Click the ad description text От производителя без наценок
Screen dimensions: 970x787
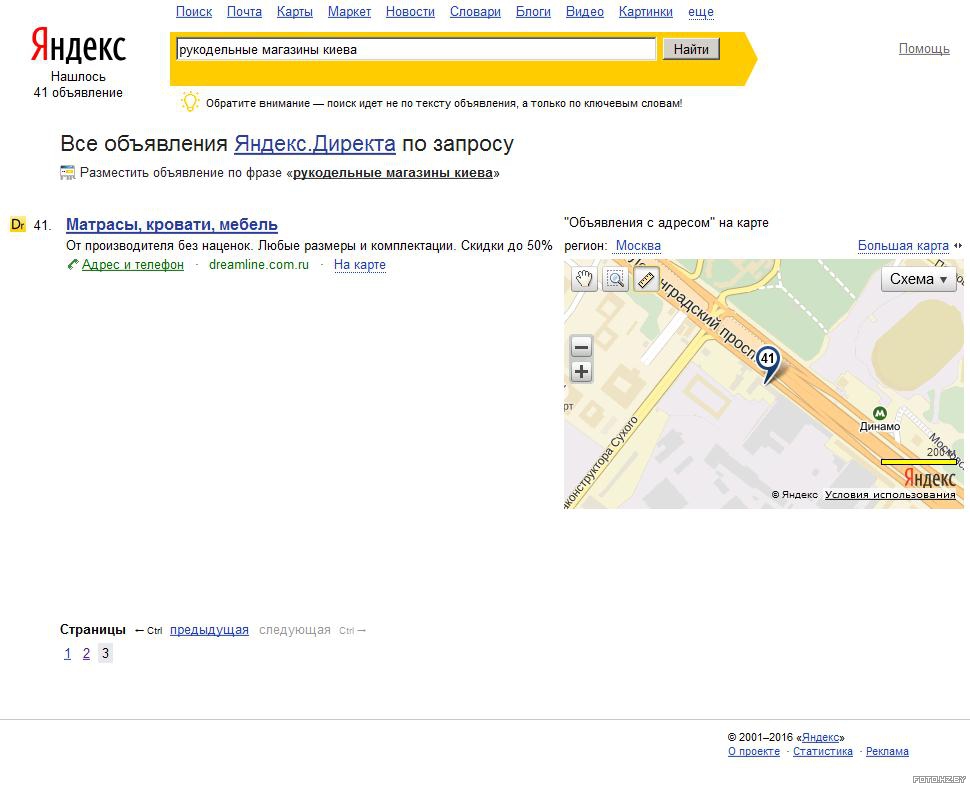309,246
